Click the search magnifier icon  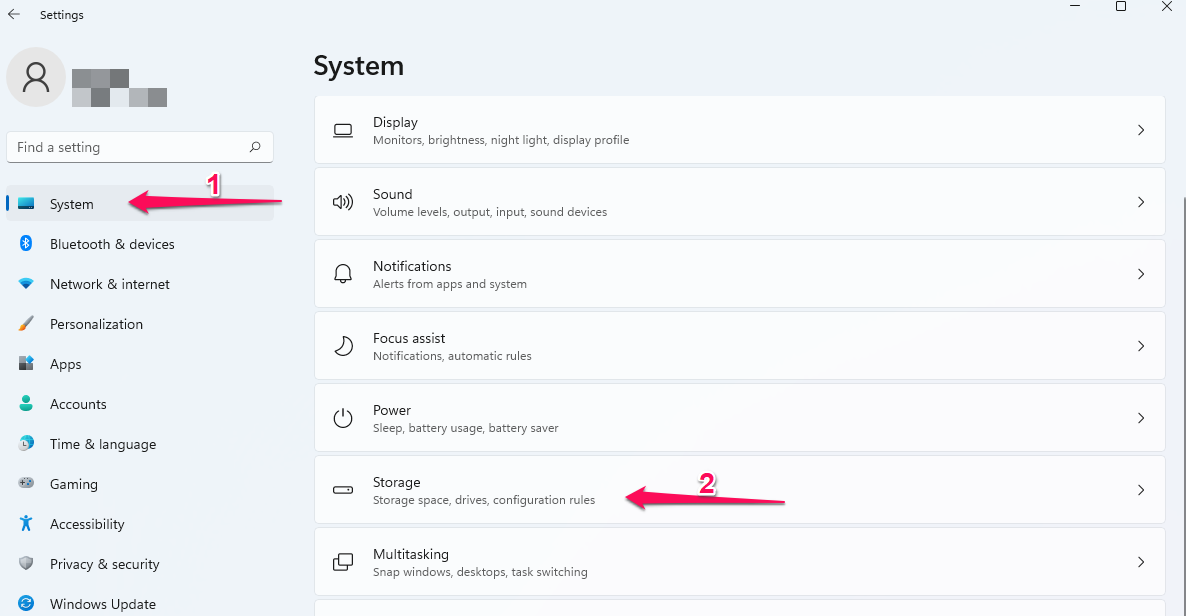coord(255,147)
